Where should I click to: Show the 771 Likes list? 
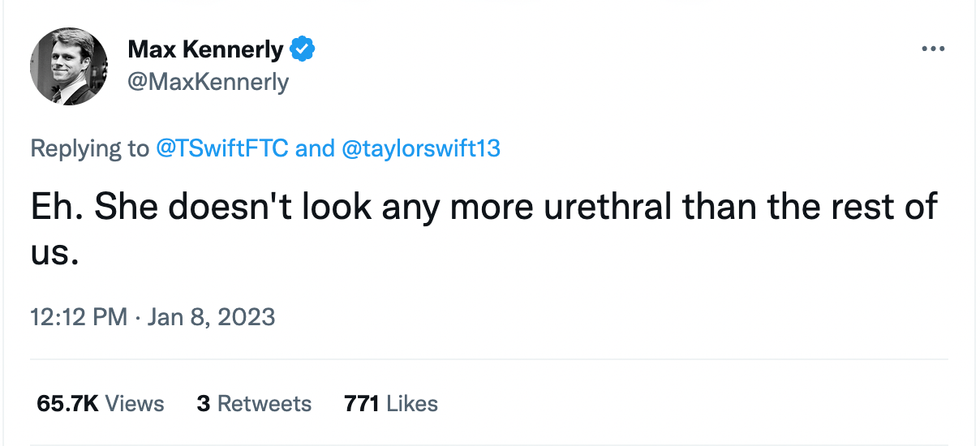[390, 403]
